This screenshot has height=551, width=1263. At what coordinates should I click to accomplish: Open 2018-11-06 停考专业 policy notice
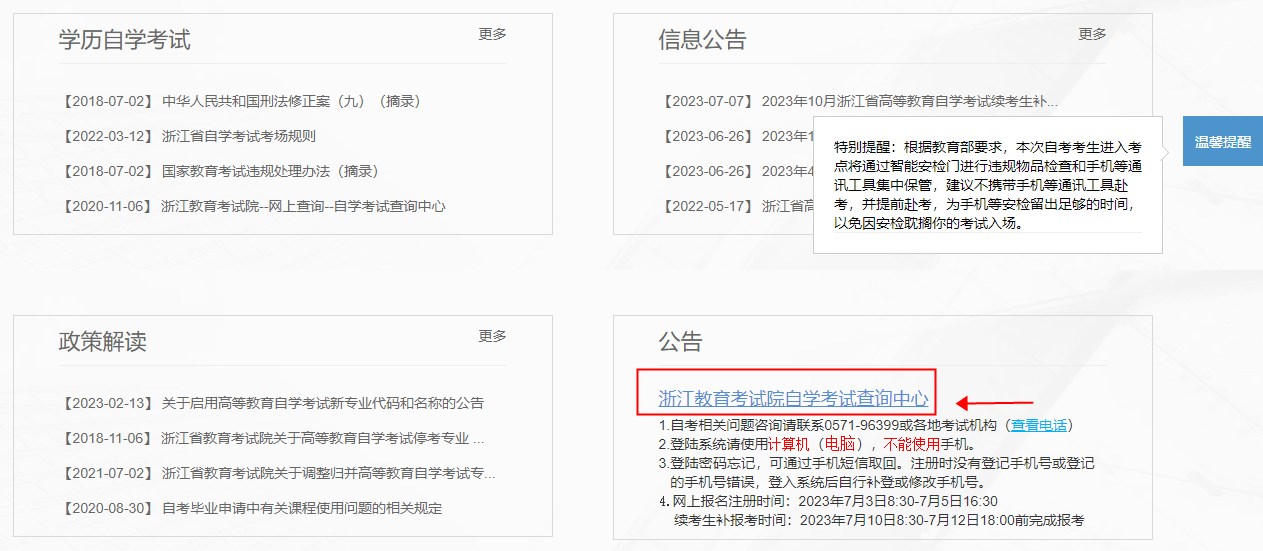click(322, 438)
